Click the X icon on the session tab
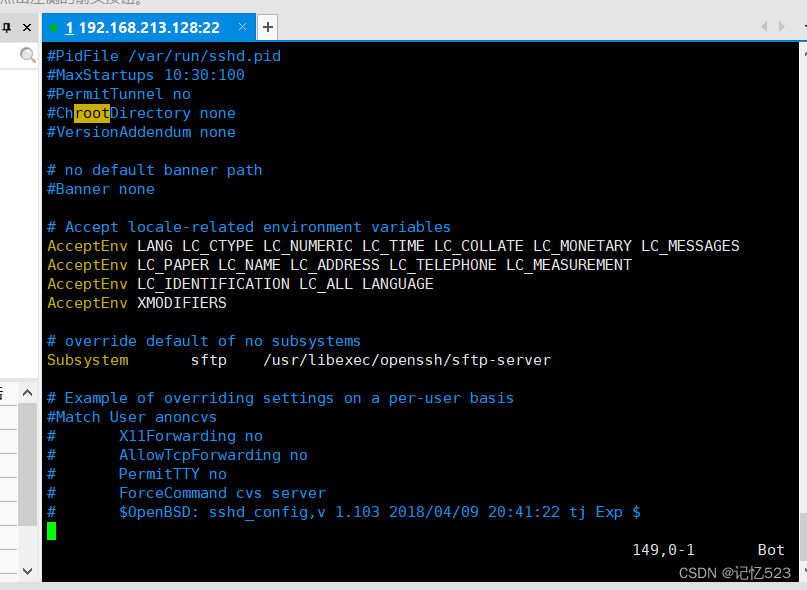The image size is (807, 590). pos(240,26)
